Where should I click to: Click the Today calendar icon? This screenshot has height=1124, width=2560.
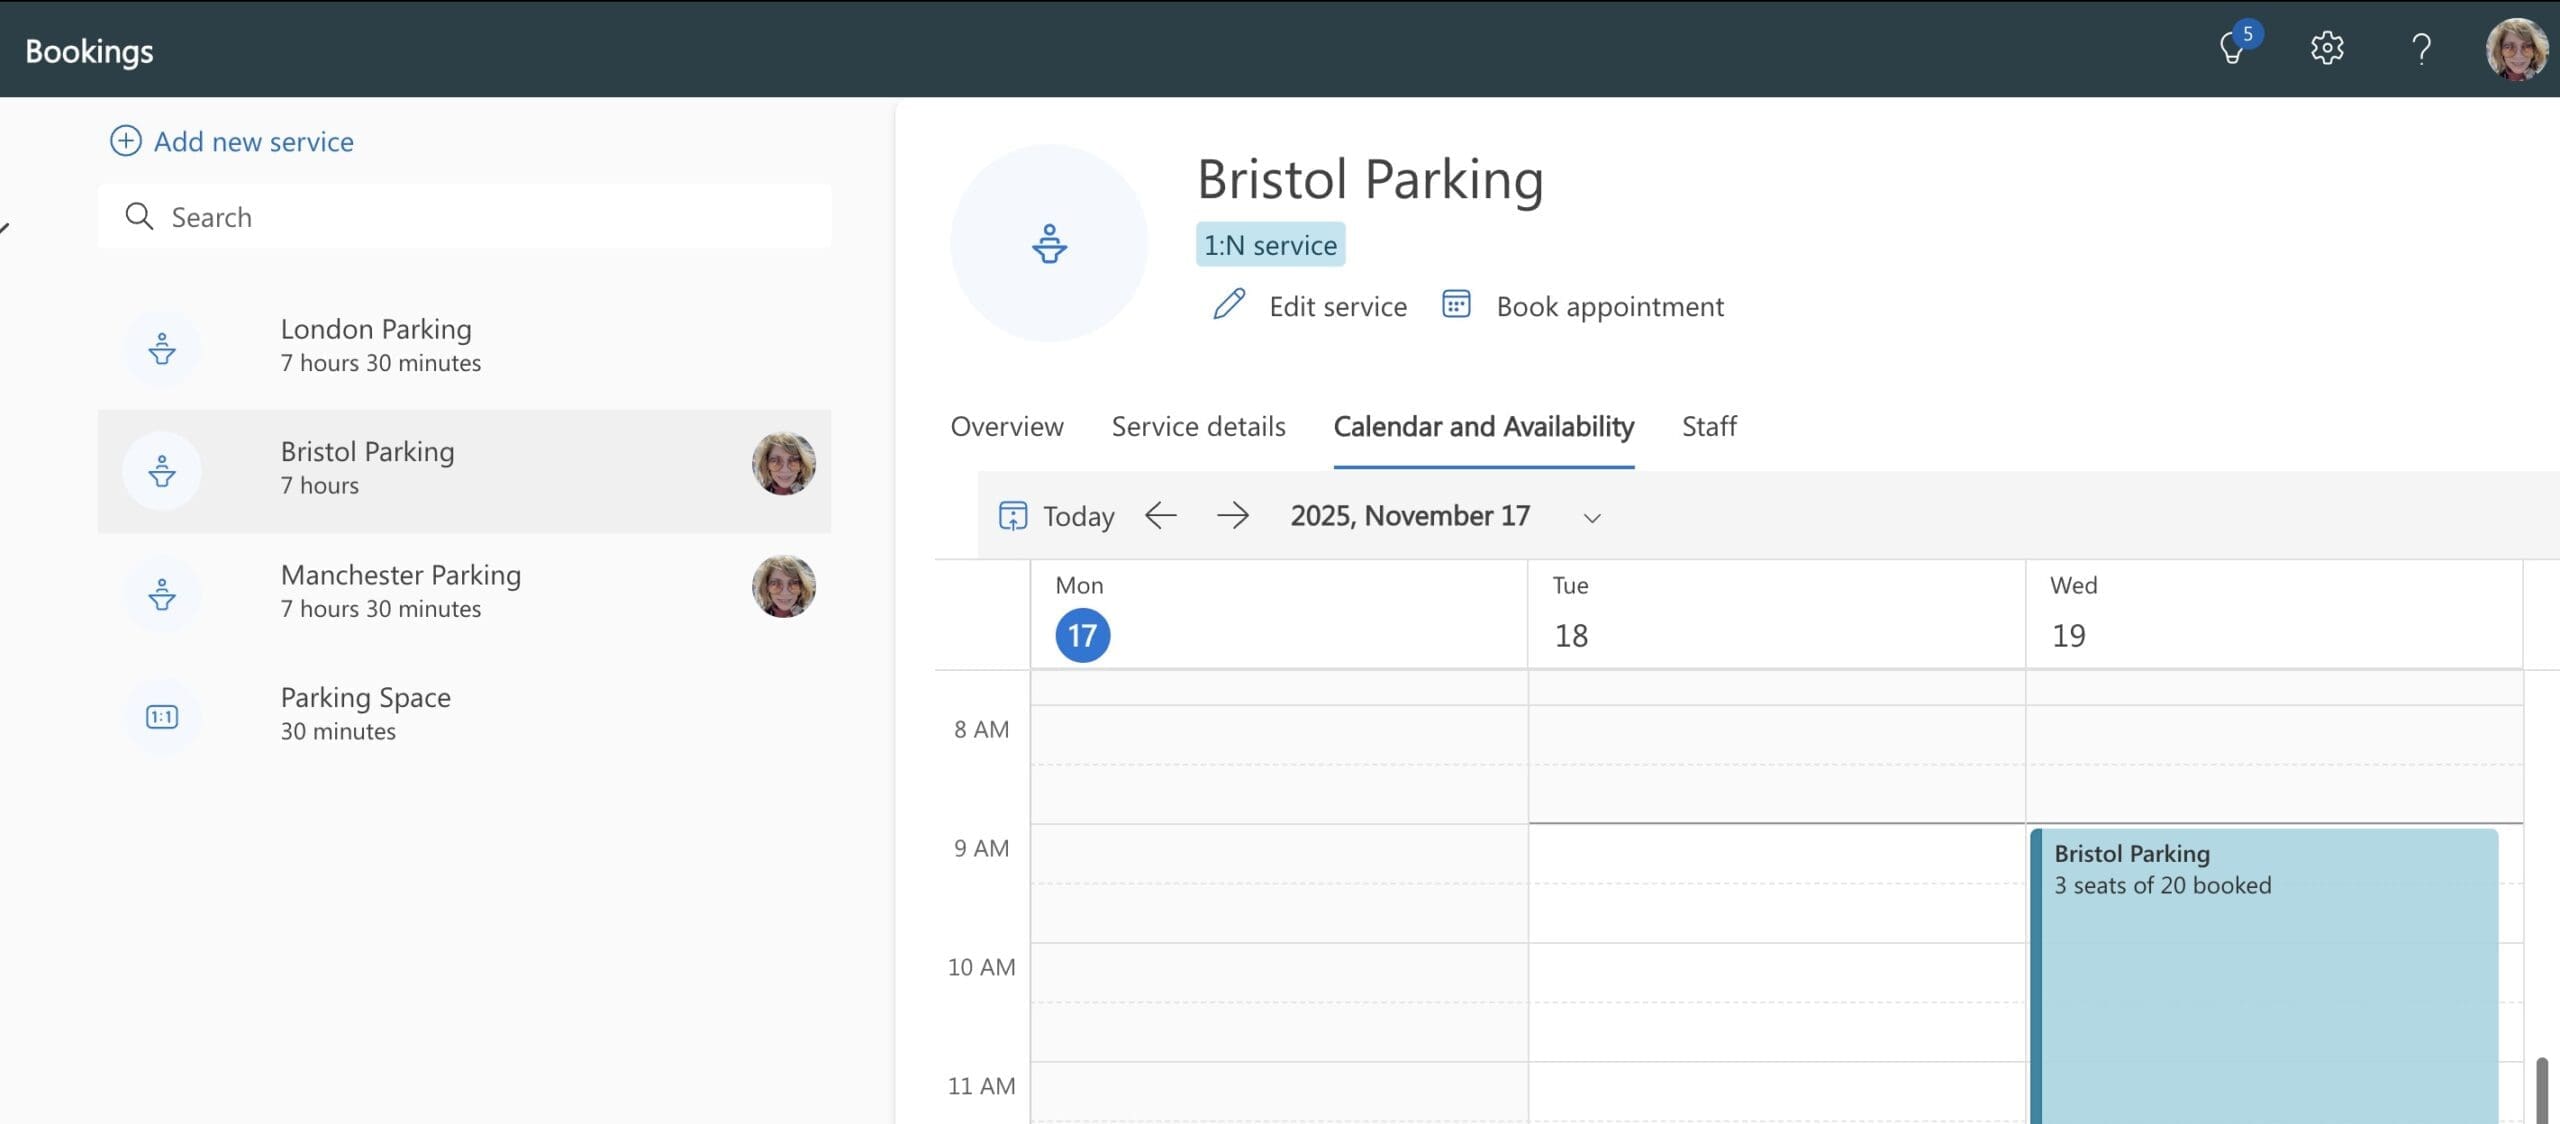[x=1012, y=516]
